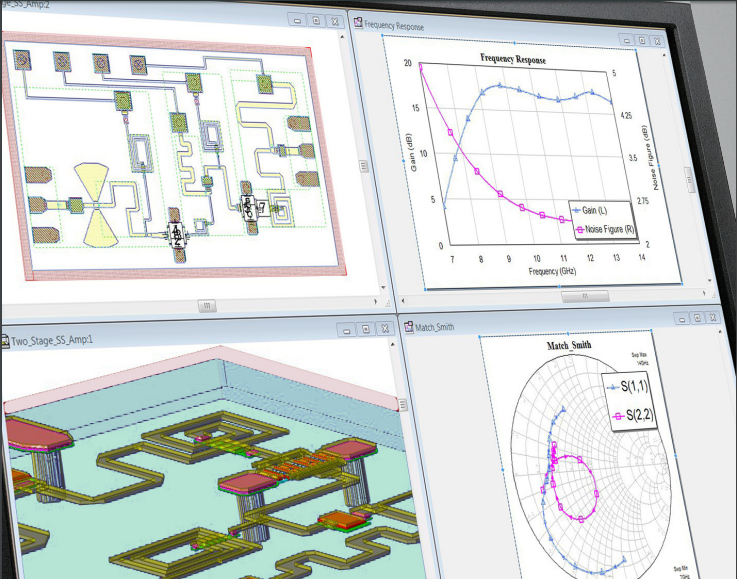Click the Two_Stage_SS_Amp:1 window title
Screen dimensions: 737x579
click(x=52, y=340)
